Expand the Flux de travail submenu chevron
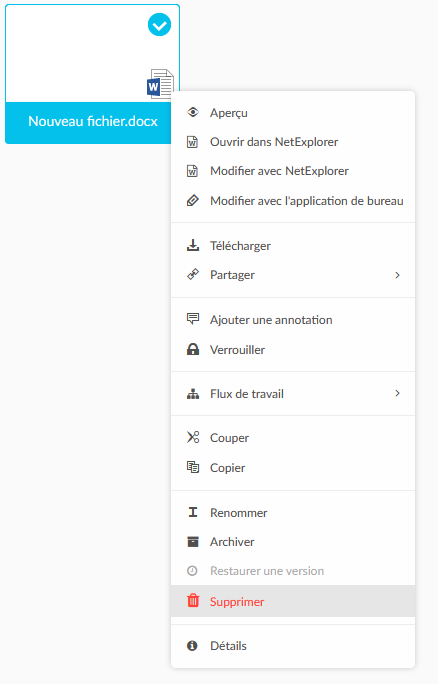The image size is (438, 684). click(x=397, y=393)
